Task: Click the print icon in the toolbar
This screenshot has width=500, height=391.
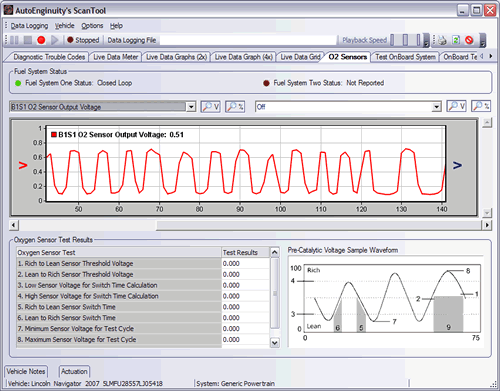Action: (x=442, y=40)
